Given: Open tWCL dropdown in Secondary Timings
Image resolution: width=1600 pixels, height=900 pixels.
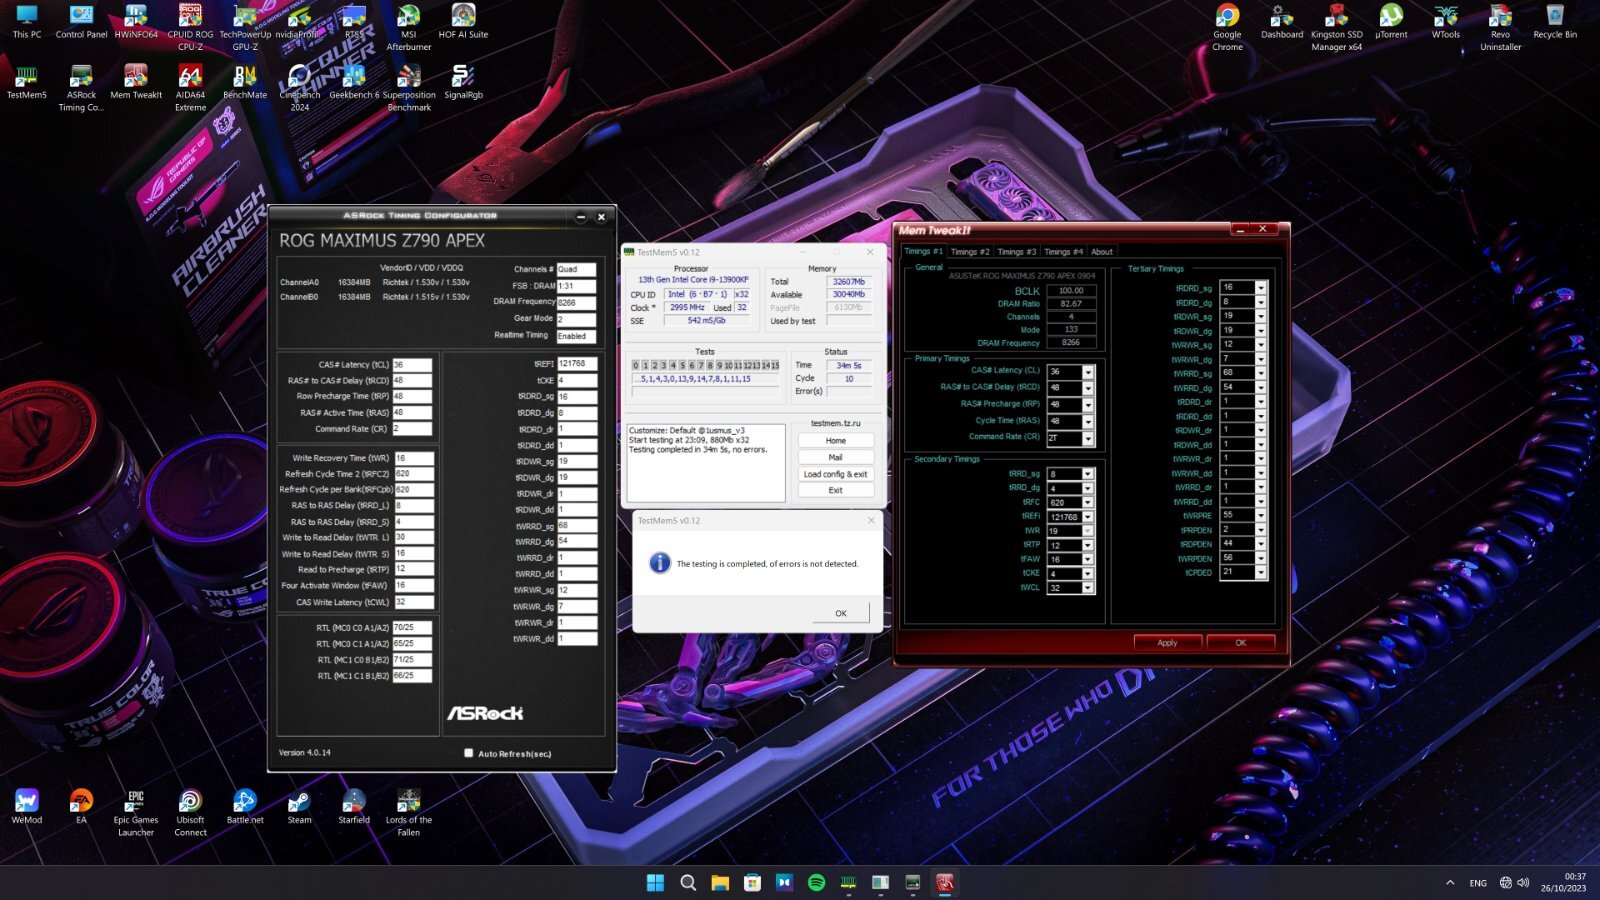Looking at the screenshot, I should [1088, 588].
